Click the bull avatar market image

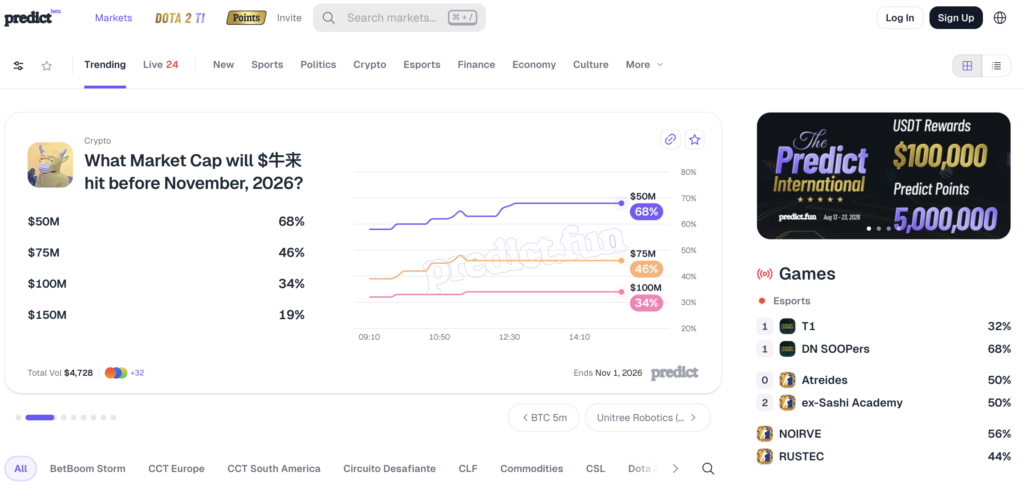[50, 165]
